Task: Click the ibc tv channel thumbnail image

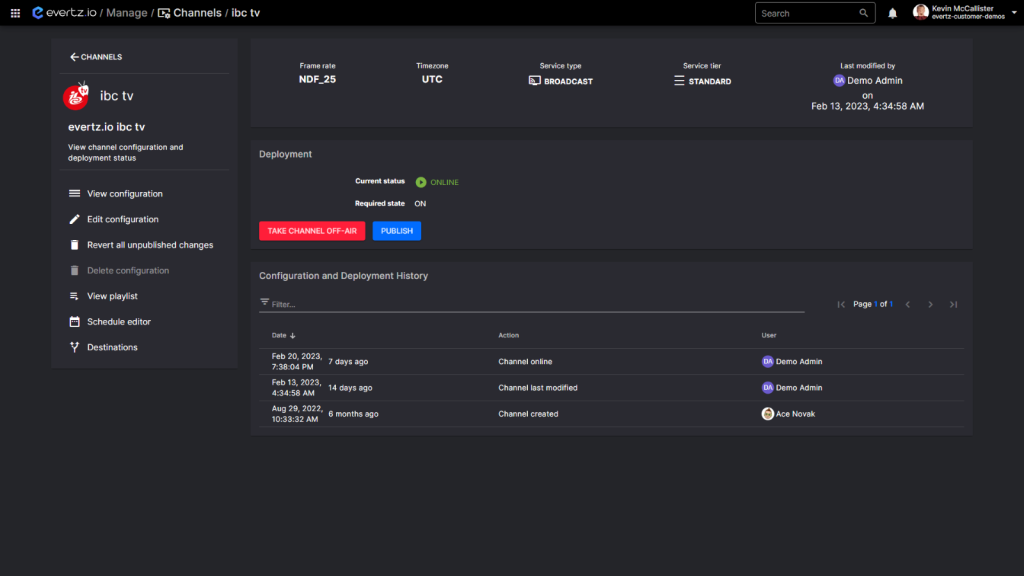Action: 75,96
